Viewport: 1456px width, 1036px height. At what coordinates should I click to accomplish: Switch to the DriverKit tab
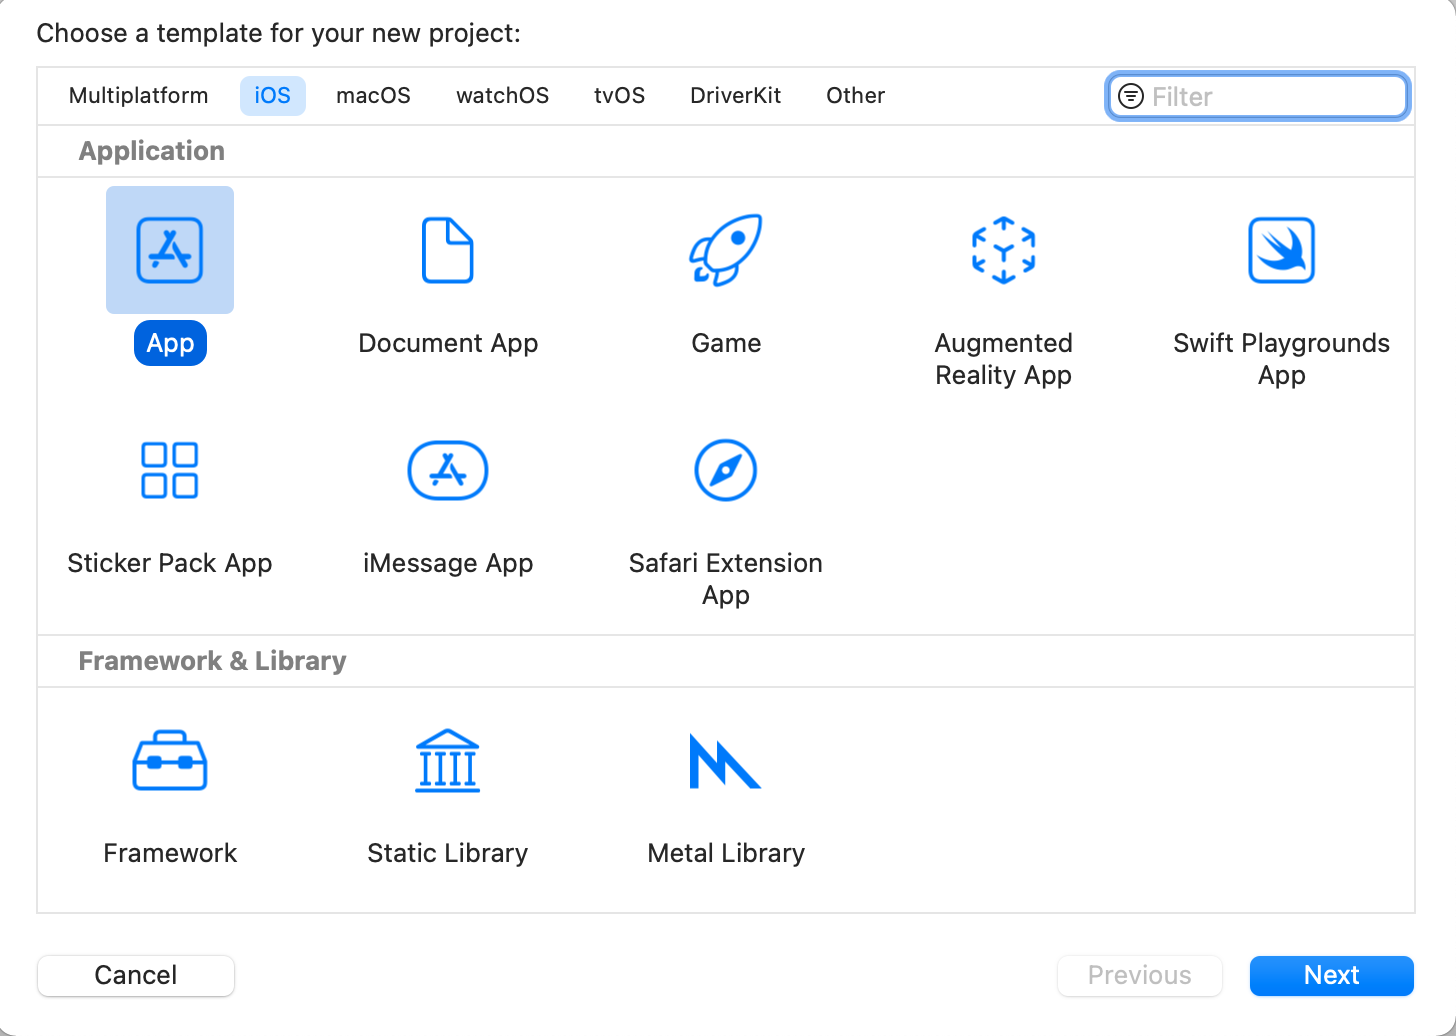tap(736, 96)
